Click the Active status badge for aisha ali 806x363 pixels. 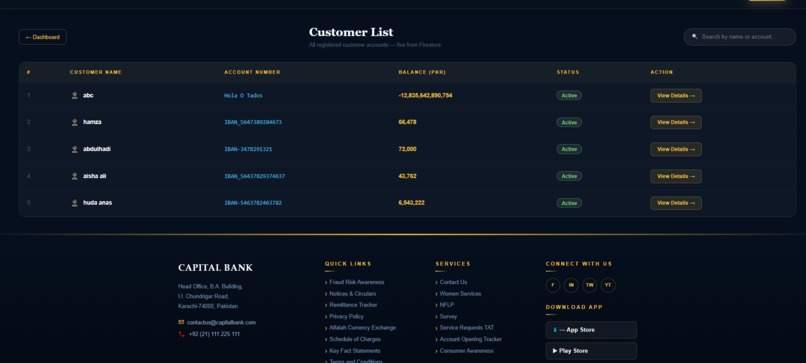coord(569,176)
